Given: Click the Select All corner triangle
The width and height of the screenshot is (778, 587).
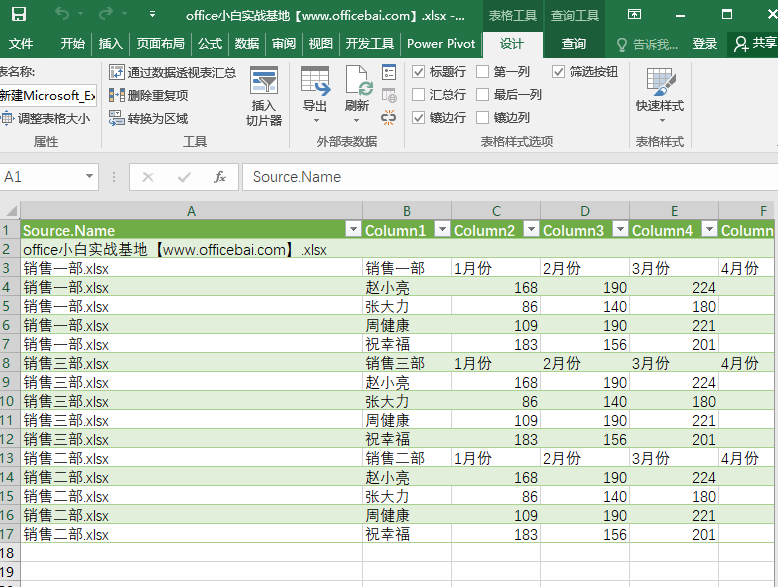Looking at the screenshot, I should click(10, 211).
